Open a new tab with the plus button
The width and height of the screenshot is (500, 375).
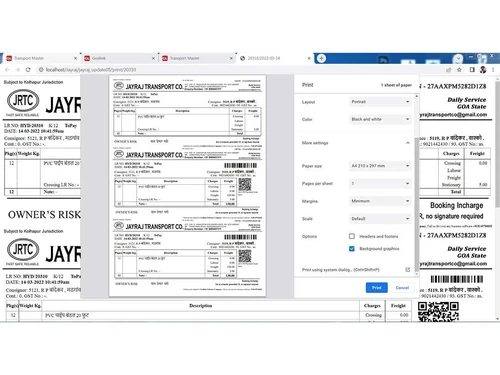321,58
